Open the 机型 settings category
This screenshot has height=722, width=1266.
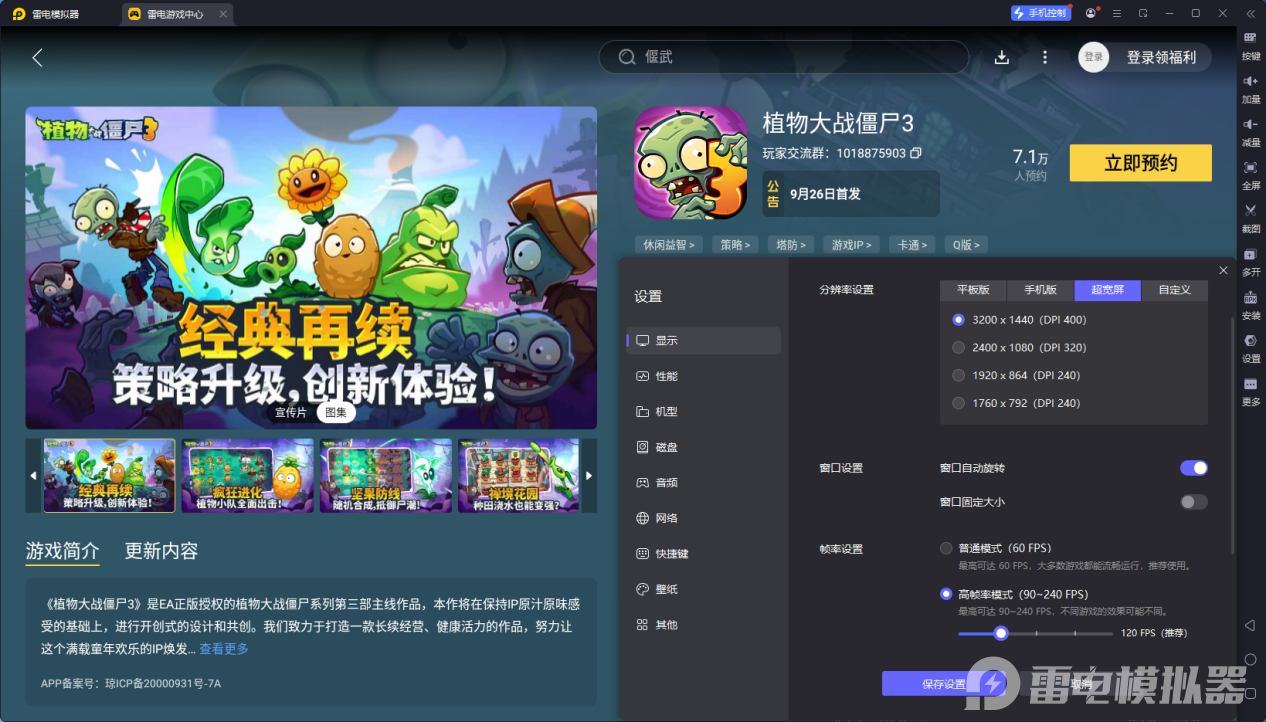pyautogui.click(x=704, y=411)
